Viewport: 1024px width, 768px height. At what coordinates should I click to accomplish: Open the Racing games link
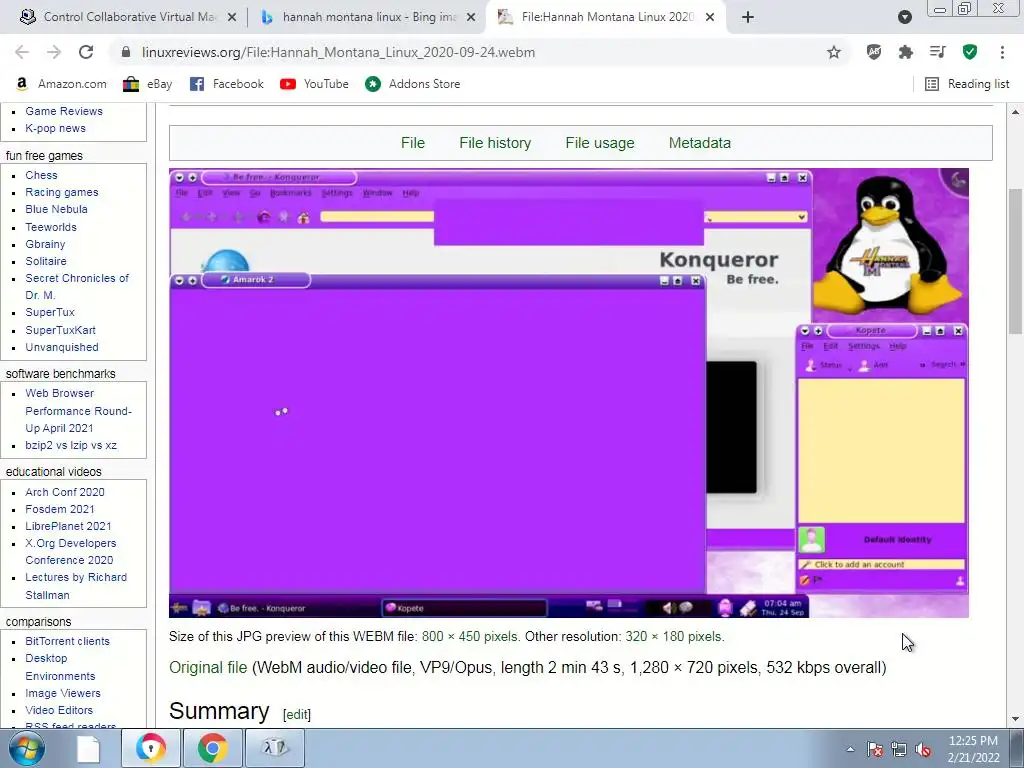(x=62, y=192)
